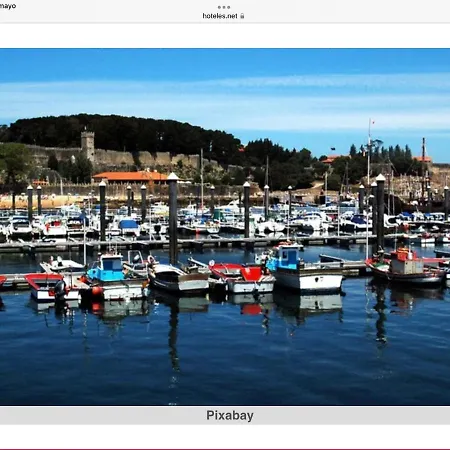
Task: Tap the red open boat at far left
Action: click(52, 287)
